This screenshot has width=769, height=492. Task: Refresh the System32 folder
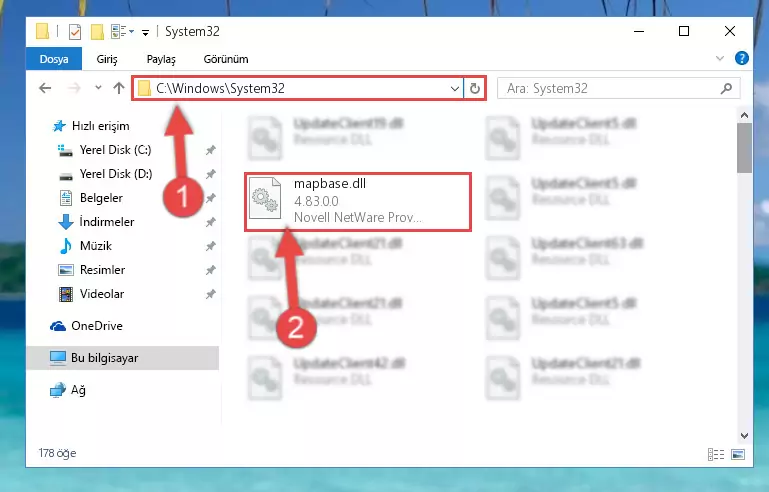pos(475,89)
